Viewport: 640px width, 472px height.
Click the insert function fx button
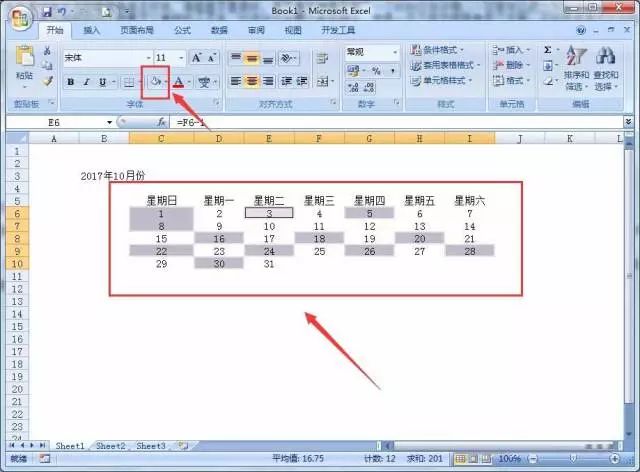tap(161, 122)
